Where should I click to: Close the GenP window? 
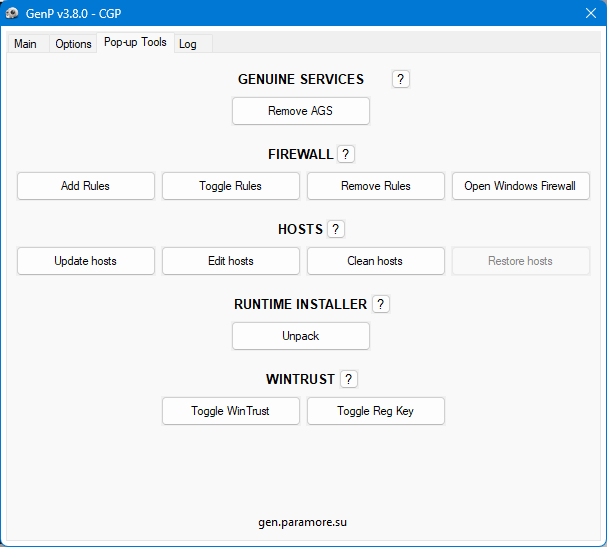[591, 13]
